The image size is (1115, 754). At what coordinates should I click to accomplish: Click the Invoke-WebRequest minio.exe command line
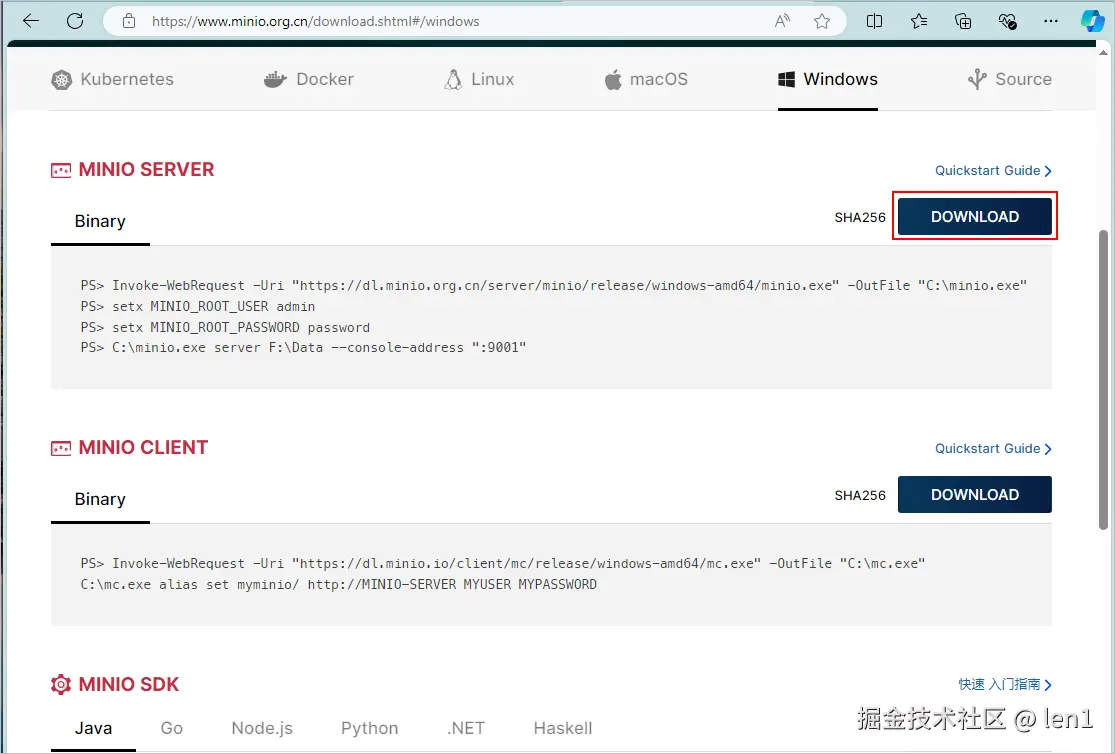coord(554,285)
